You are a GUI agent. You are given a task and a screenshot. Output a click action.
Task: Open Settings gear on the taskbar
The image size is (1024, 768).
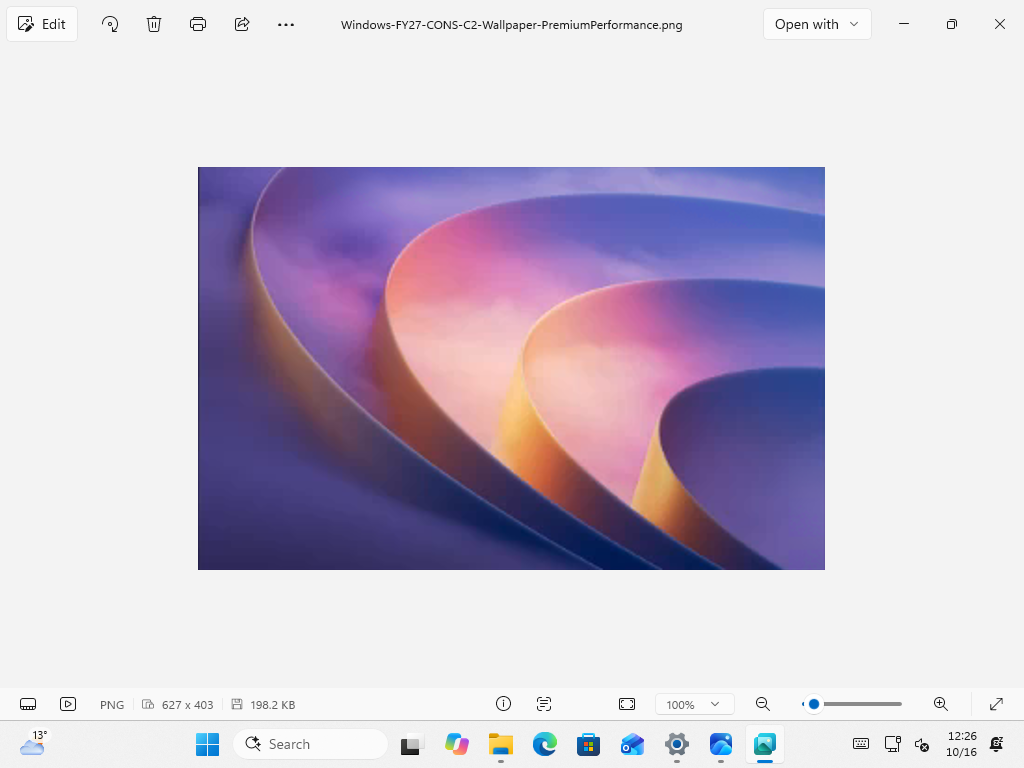[x=677, y=744]
